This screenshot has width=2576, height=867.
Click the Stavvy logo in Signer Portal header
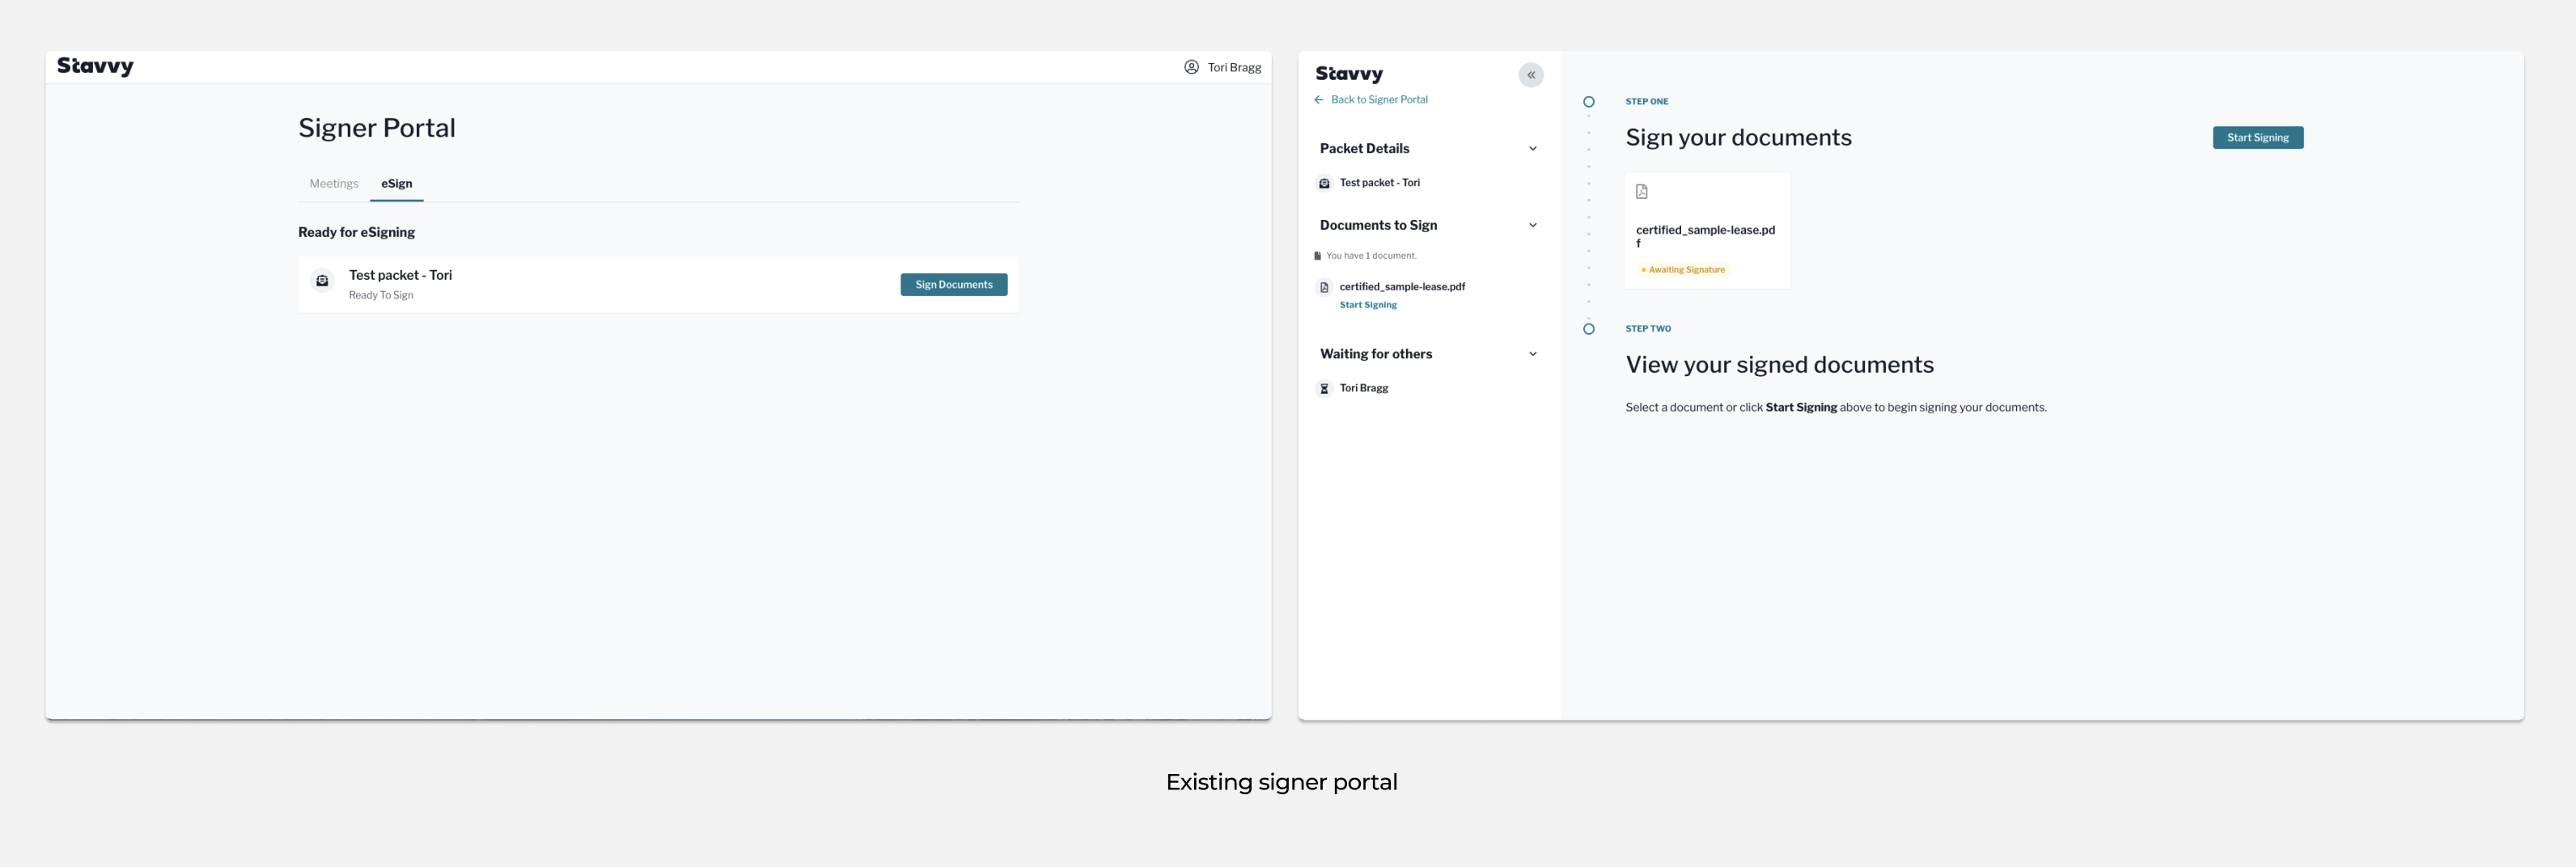[95, 66]
